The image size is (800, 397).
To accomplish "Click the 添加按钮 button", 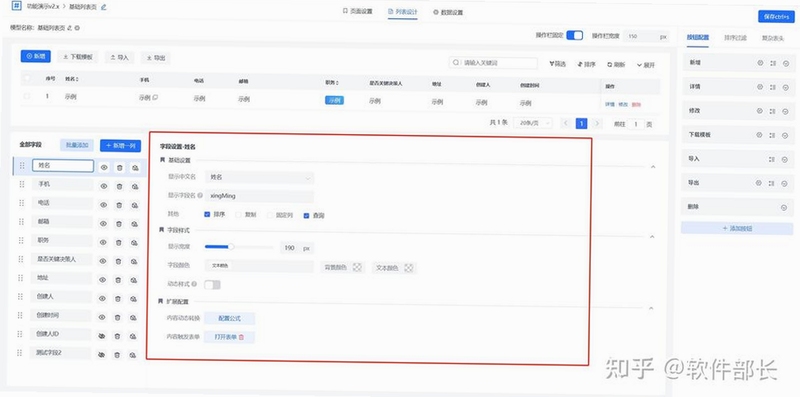I will [737, 229].
